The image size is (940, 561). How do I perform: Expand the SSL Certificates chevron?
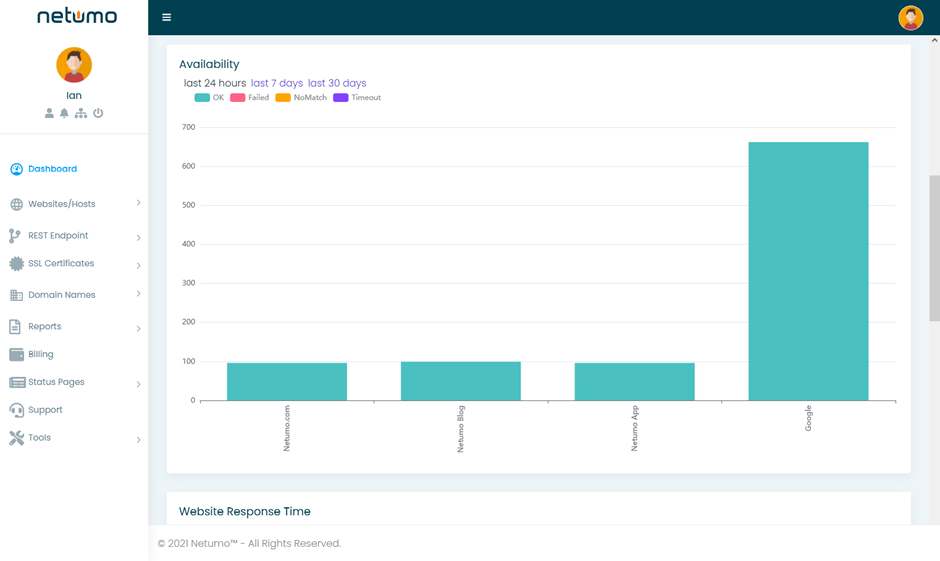138,266
